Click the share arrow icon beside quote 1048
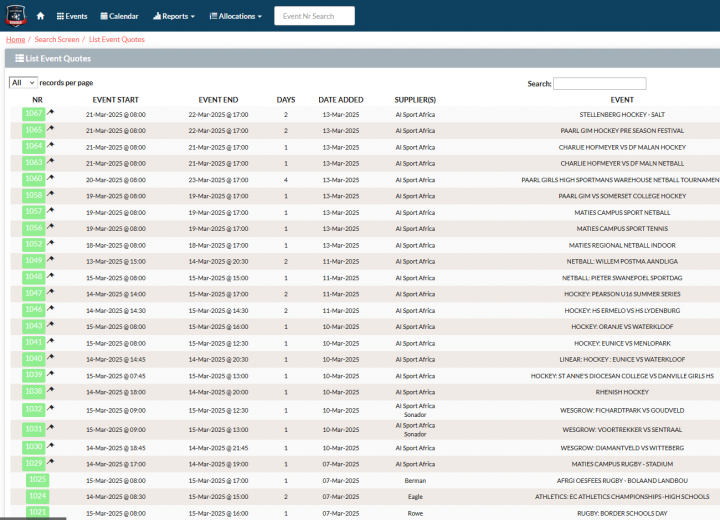Image resolution: width=720 pixels, height=520 pixels. click(51, 275)
